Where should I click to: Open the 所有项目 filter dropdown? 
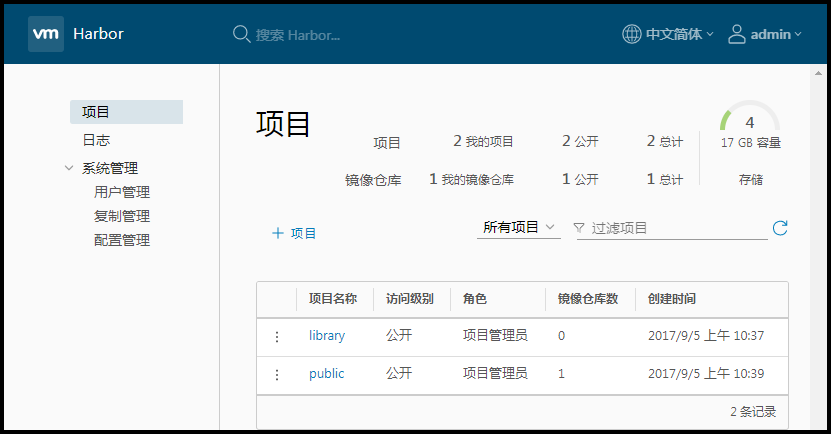[x=518, y=227]
